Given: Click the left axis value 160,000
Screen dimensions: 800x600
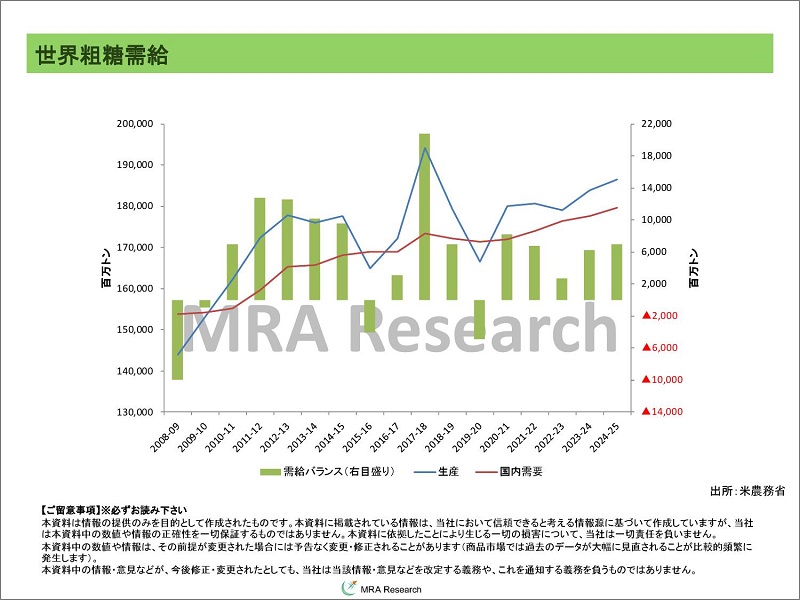Looking at the screenshot, I should pyautogui.click(x=135, y=289).
